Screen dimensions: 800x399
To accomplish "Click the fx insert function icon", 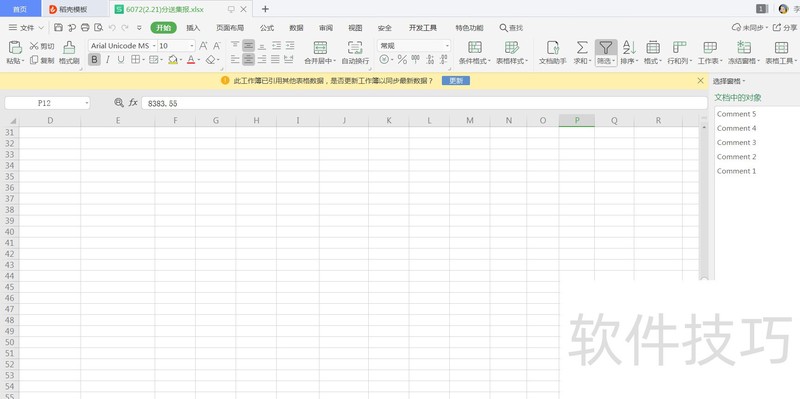I will tap(133, 103).
